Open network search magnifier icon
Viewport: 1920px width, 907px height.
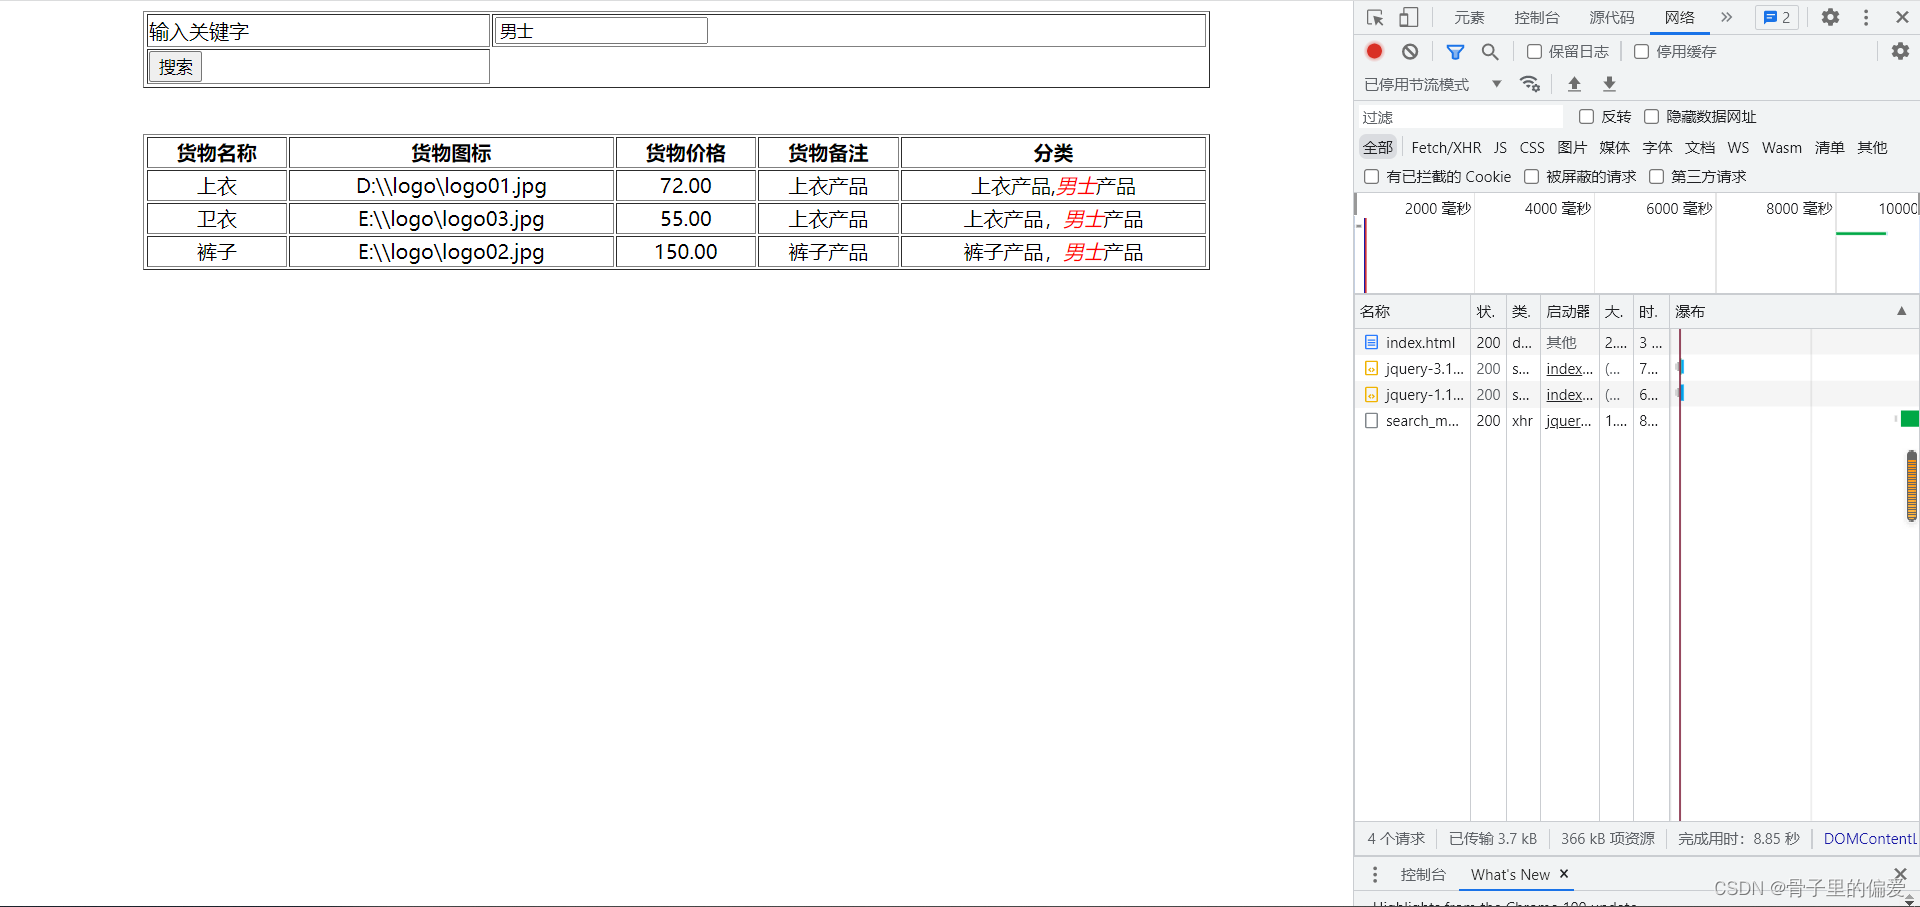[x=1490, y=51]
